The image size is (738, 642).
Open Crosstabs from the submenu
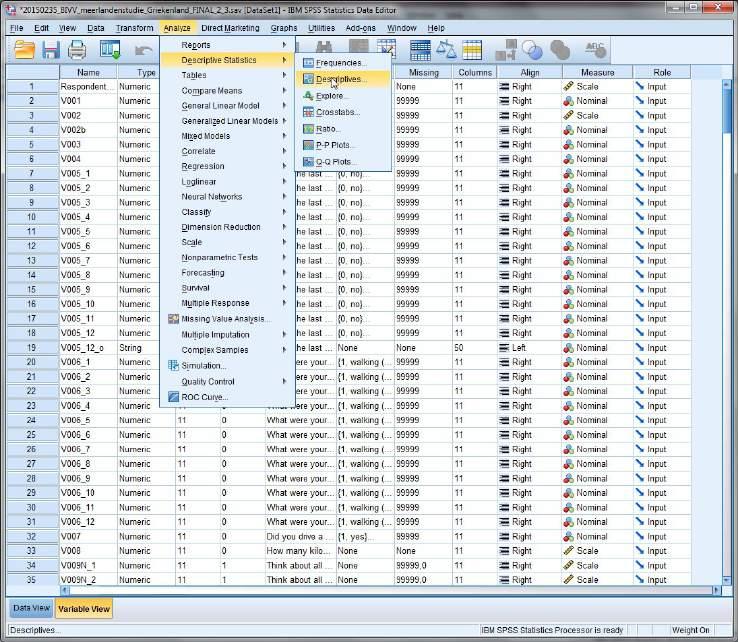tap(344, 112)
